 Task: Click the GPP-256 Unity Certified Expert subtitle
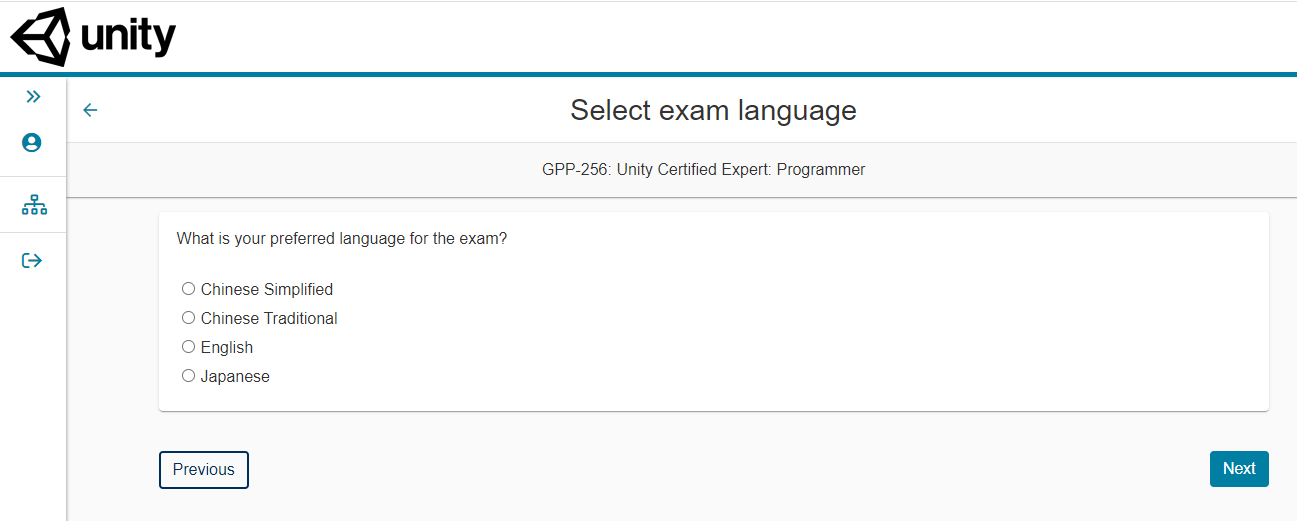[703, 170]
